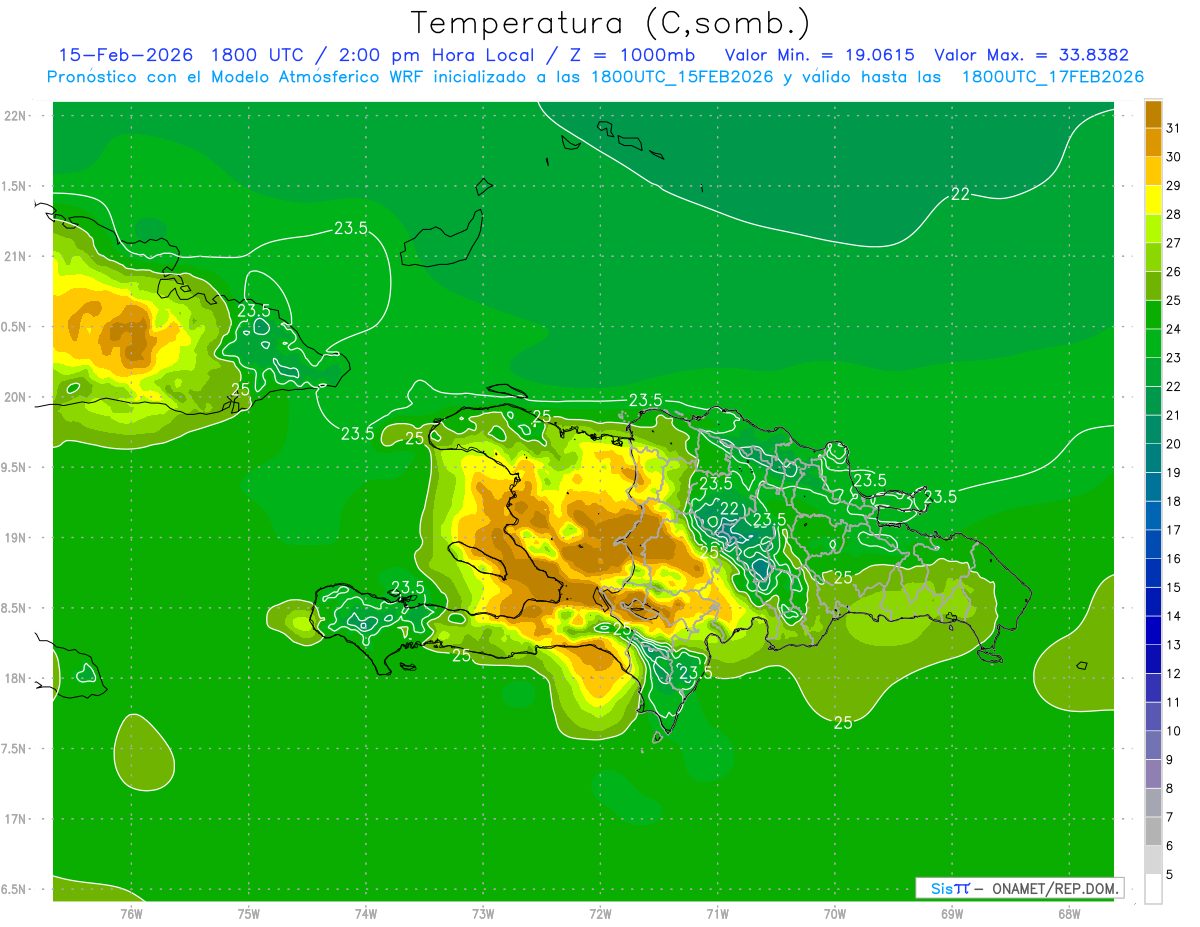Screen dimensions: 1200x927
Task: Click longitude axis label "73W"
Action: point(483,913)
